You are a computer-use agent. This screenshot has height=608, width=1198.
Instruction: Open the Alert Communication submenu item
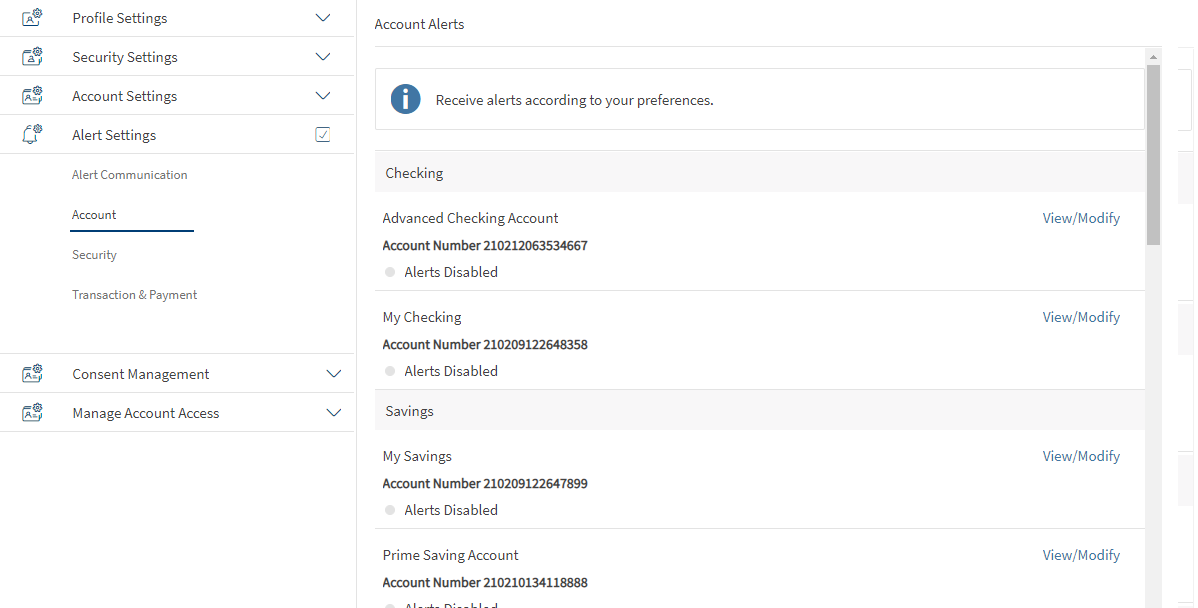coord(130,175)
